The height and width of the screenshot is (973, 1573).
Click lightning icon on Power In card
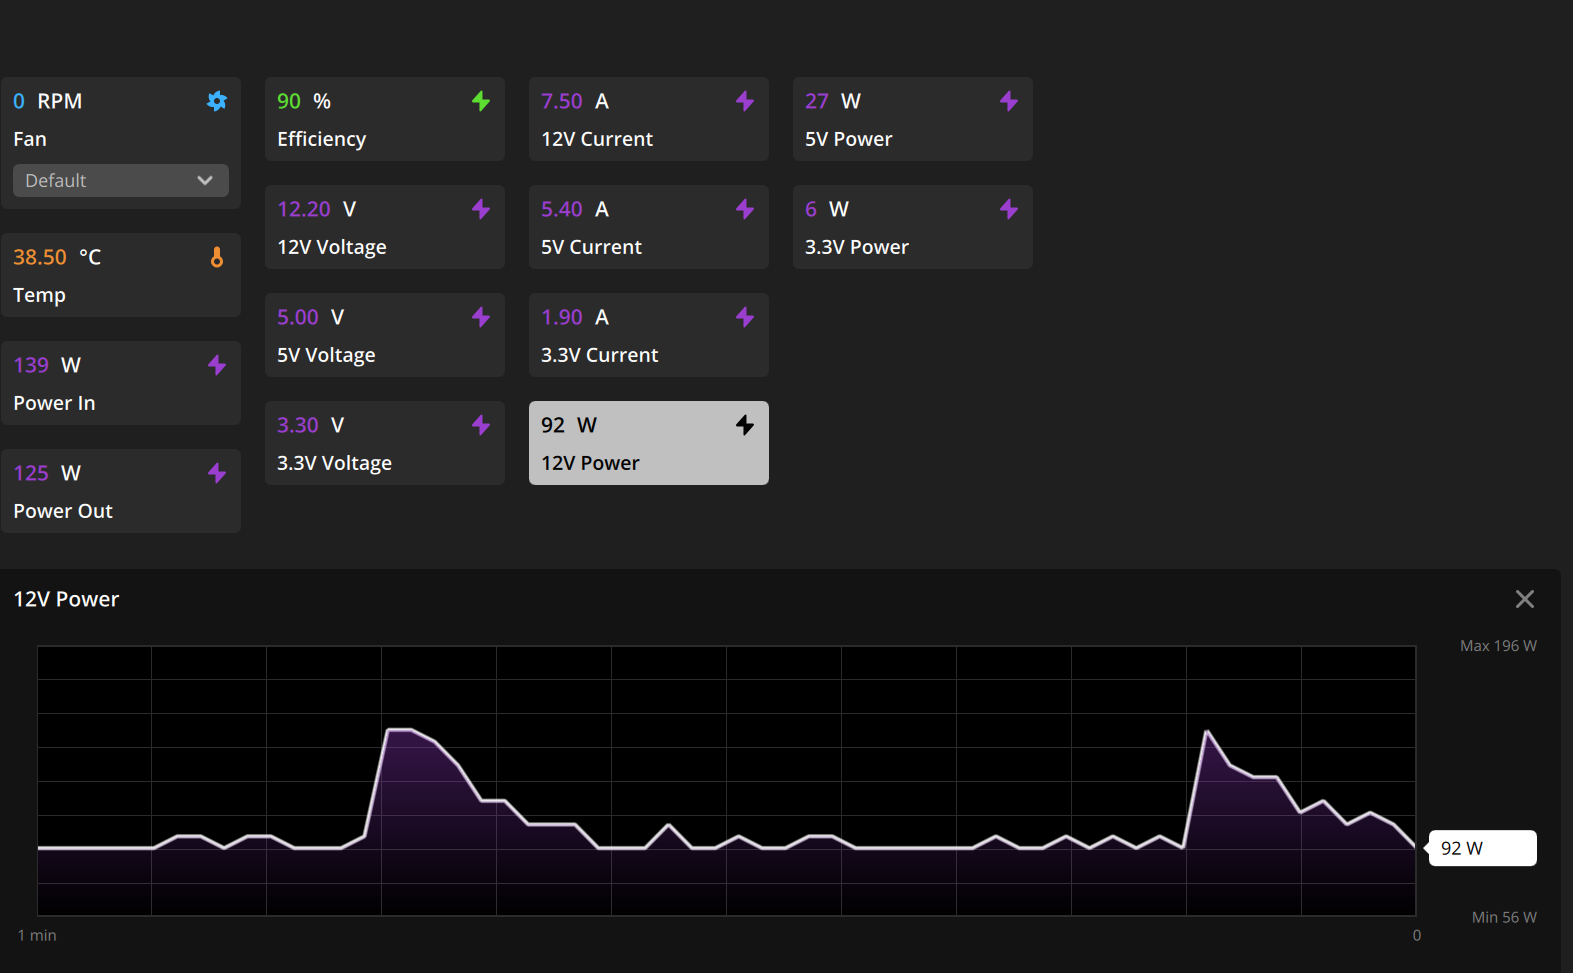(x=217, y=365)
